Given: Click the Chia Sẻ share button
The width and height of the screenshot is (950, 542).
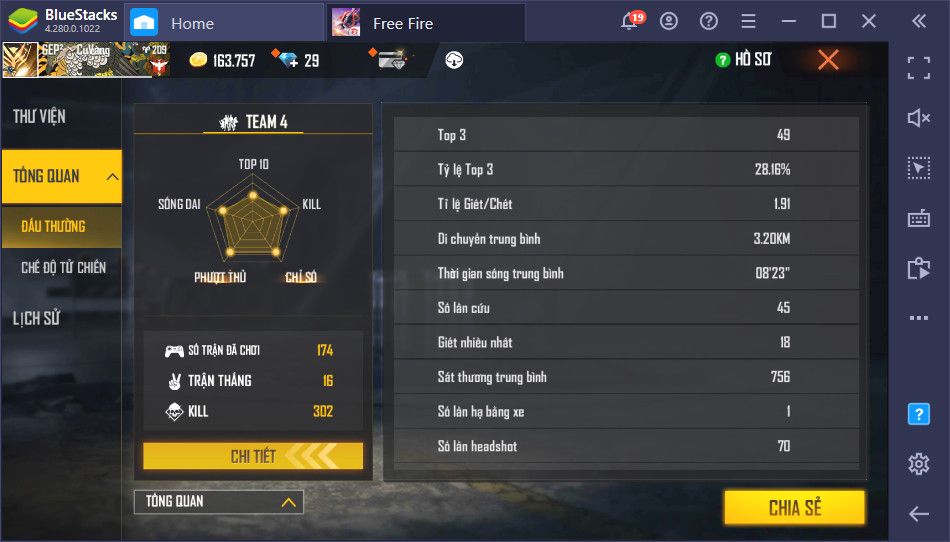Looking at the screenshot, I should [x=794, y=507].
